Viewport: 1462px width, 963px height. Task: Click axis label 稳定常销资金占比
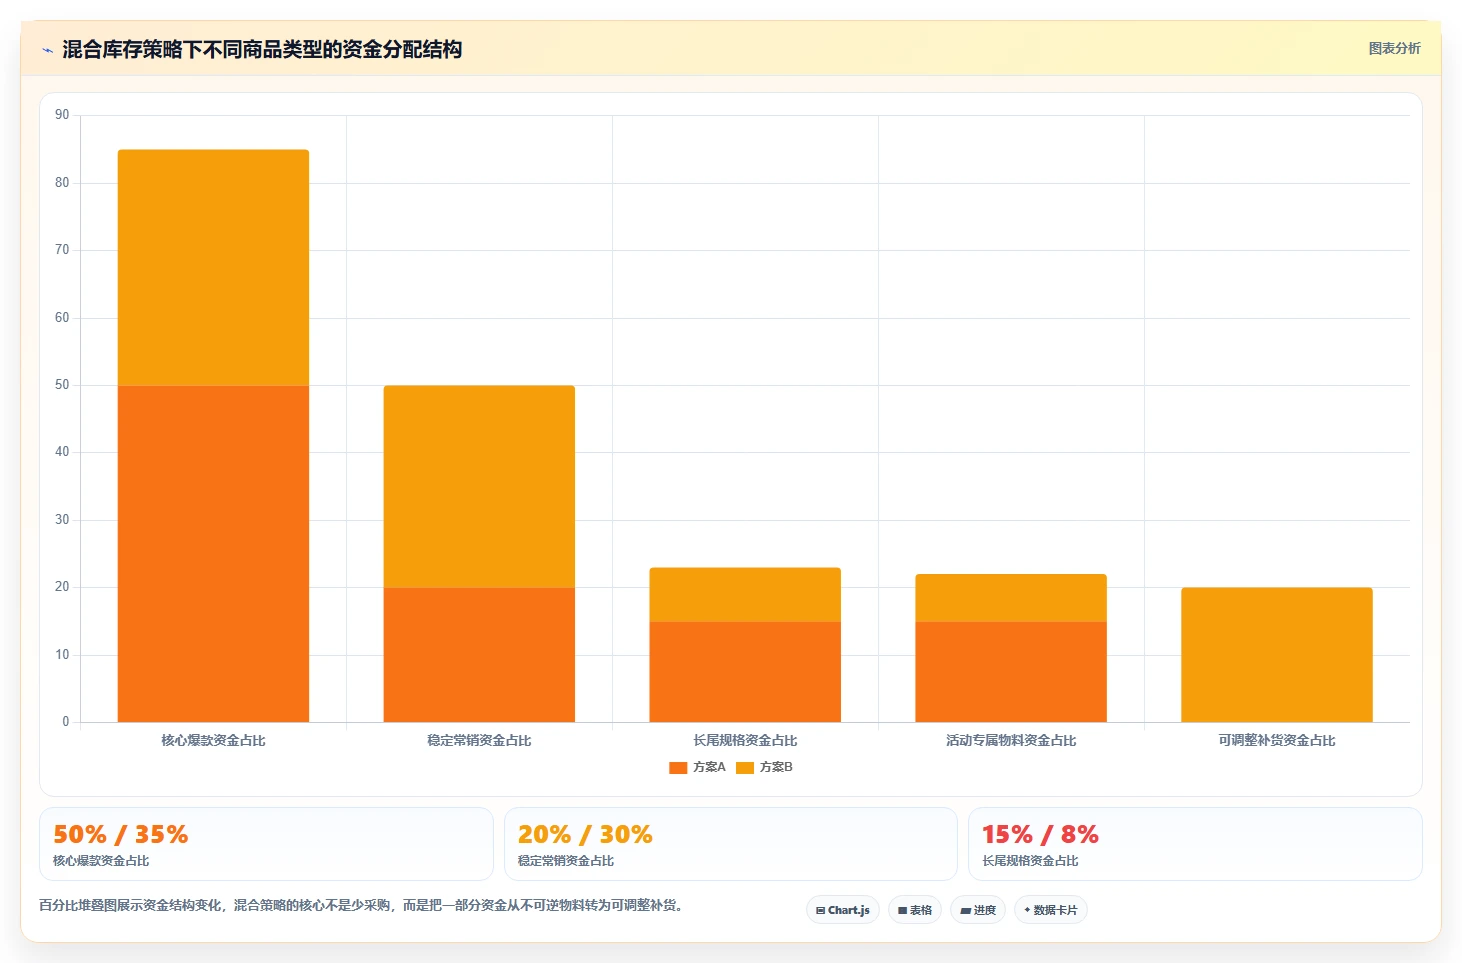(x=479, y=741)
